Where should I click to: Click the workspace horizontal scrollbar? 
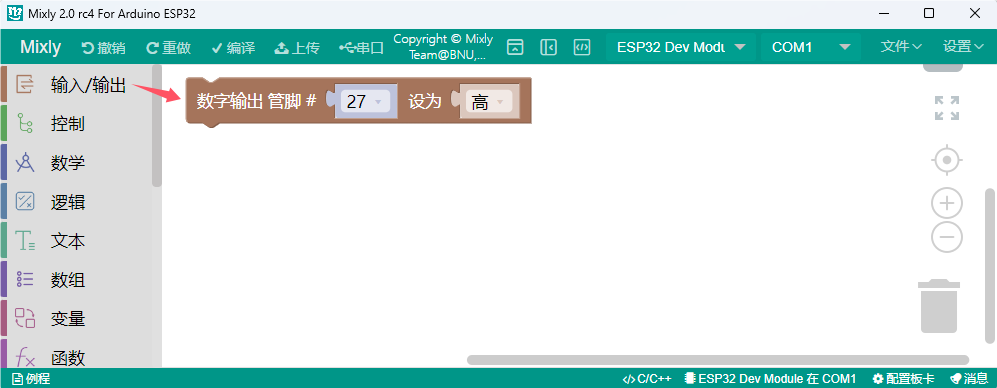coord(718,360)
